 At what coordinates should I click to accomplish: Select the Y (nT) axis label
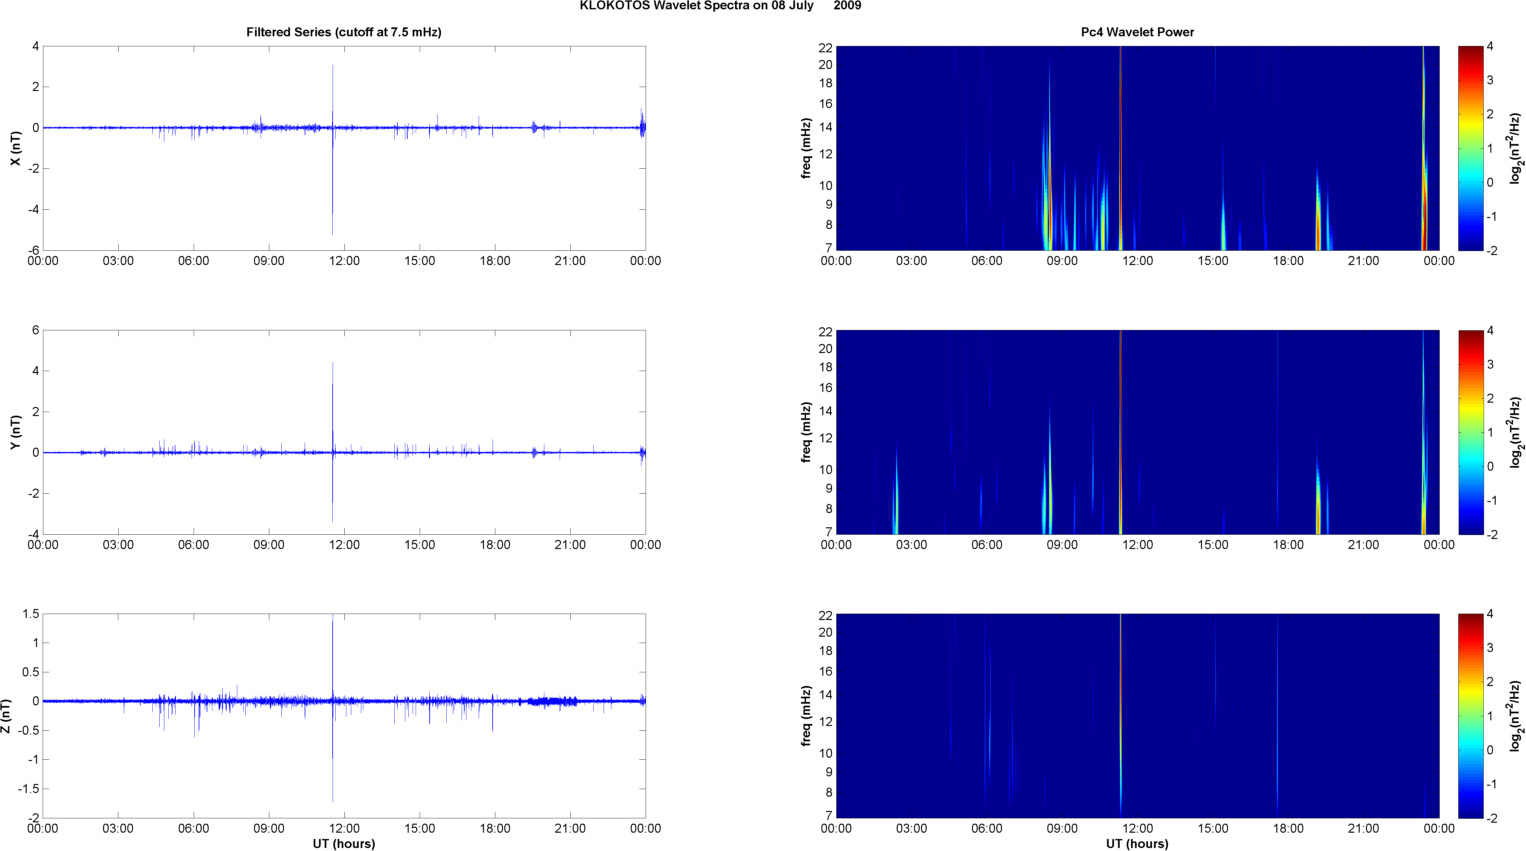[15, 432]
